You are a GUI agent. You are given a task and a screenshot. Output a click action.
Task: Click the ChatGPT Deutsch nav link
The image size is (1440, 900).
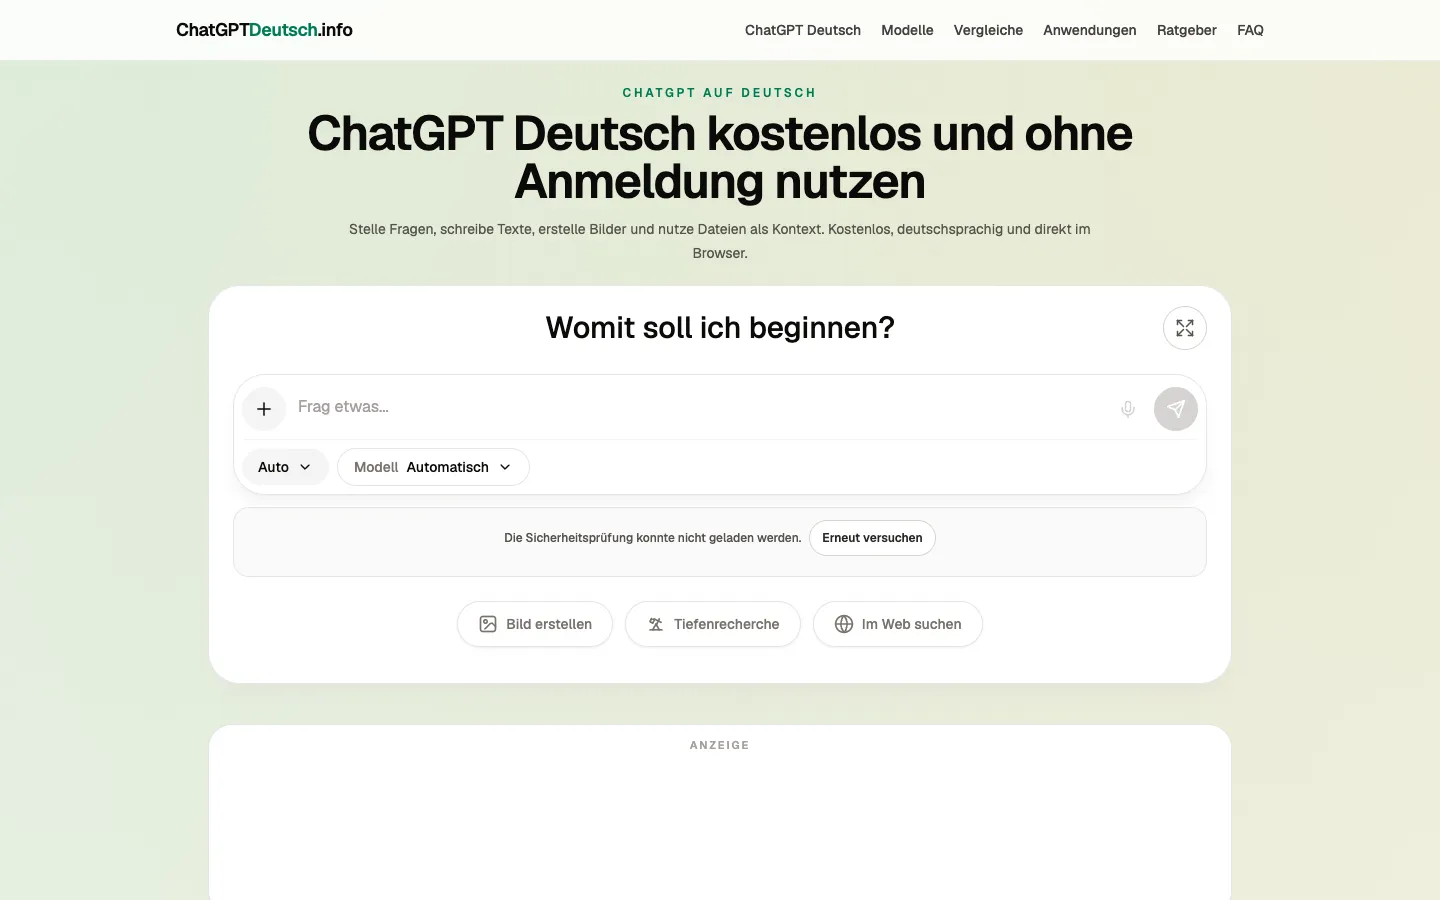tap(803, 30)
